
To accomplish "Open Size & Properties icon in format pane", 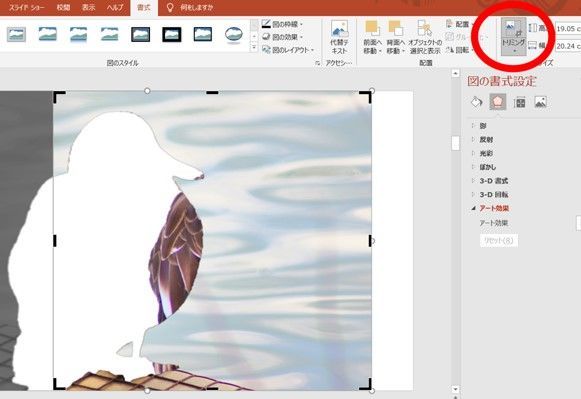I will (520, 102).
